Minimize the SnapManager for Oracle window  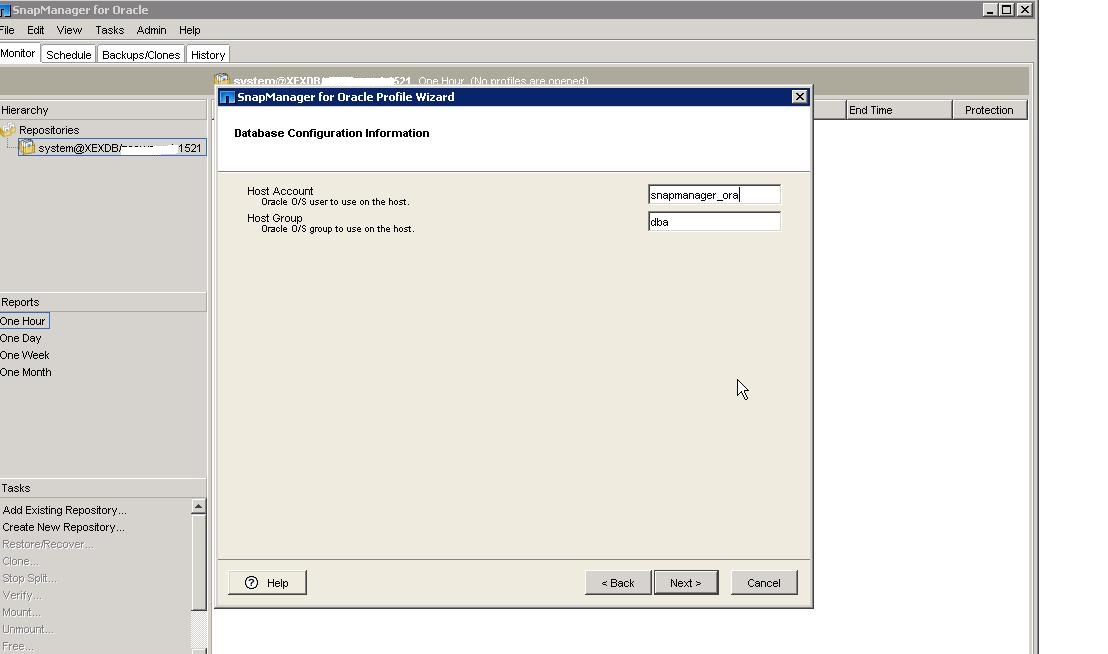pyautogui.click(x=989, y=9)
